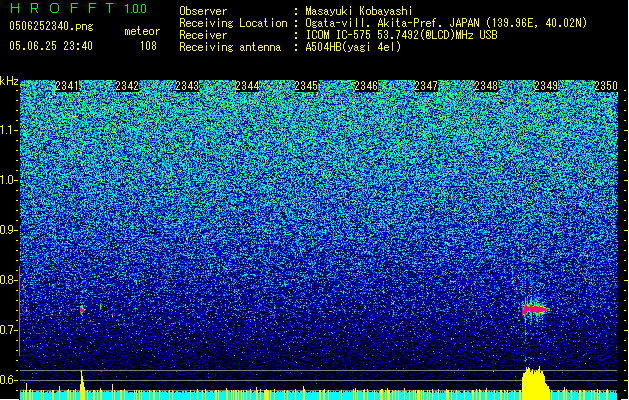Click the observer name Masayuki Kobayashi
The height and width of the screenshot is (400, 629).
(x=359, y=11)
